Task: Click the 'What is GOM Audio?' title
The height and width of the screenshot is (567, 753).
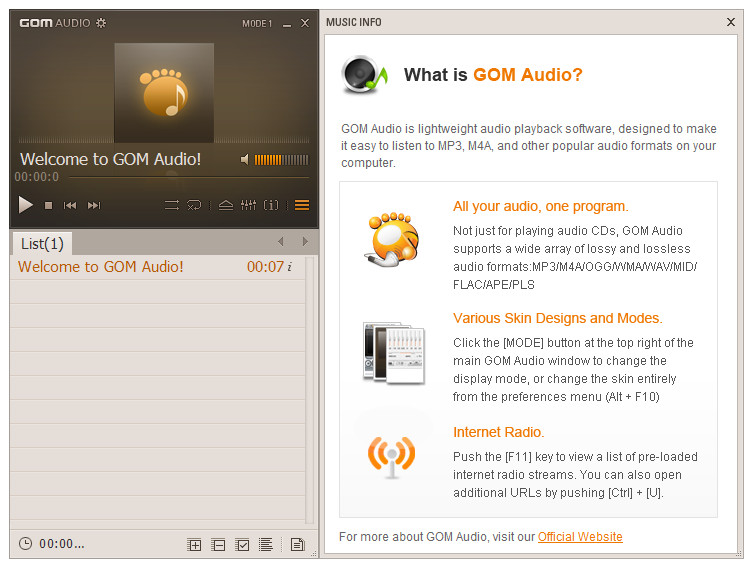Action: (493, 75)
